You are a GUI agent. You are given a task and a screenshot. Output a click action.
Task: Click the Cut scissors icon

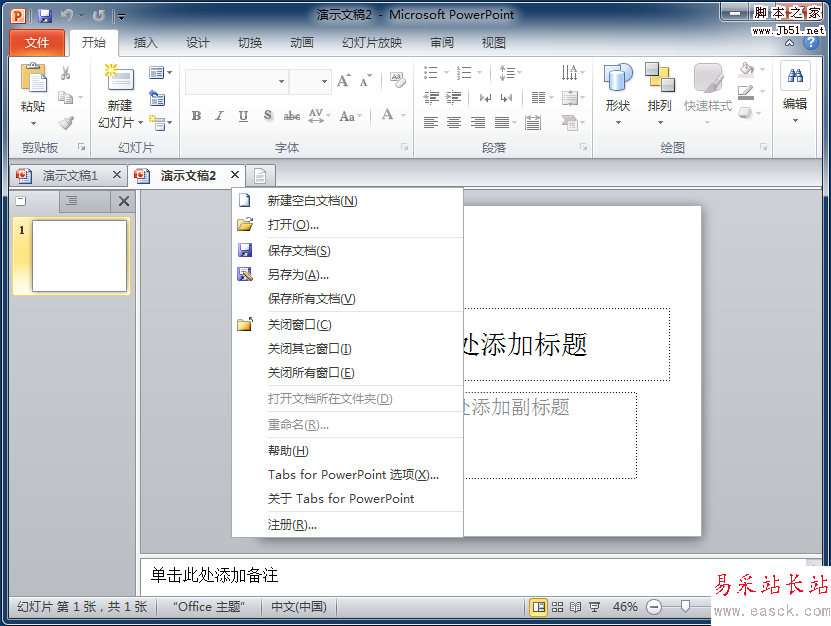pos(66,73)
